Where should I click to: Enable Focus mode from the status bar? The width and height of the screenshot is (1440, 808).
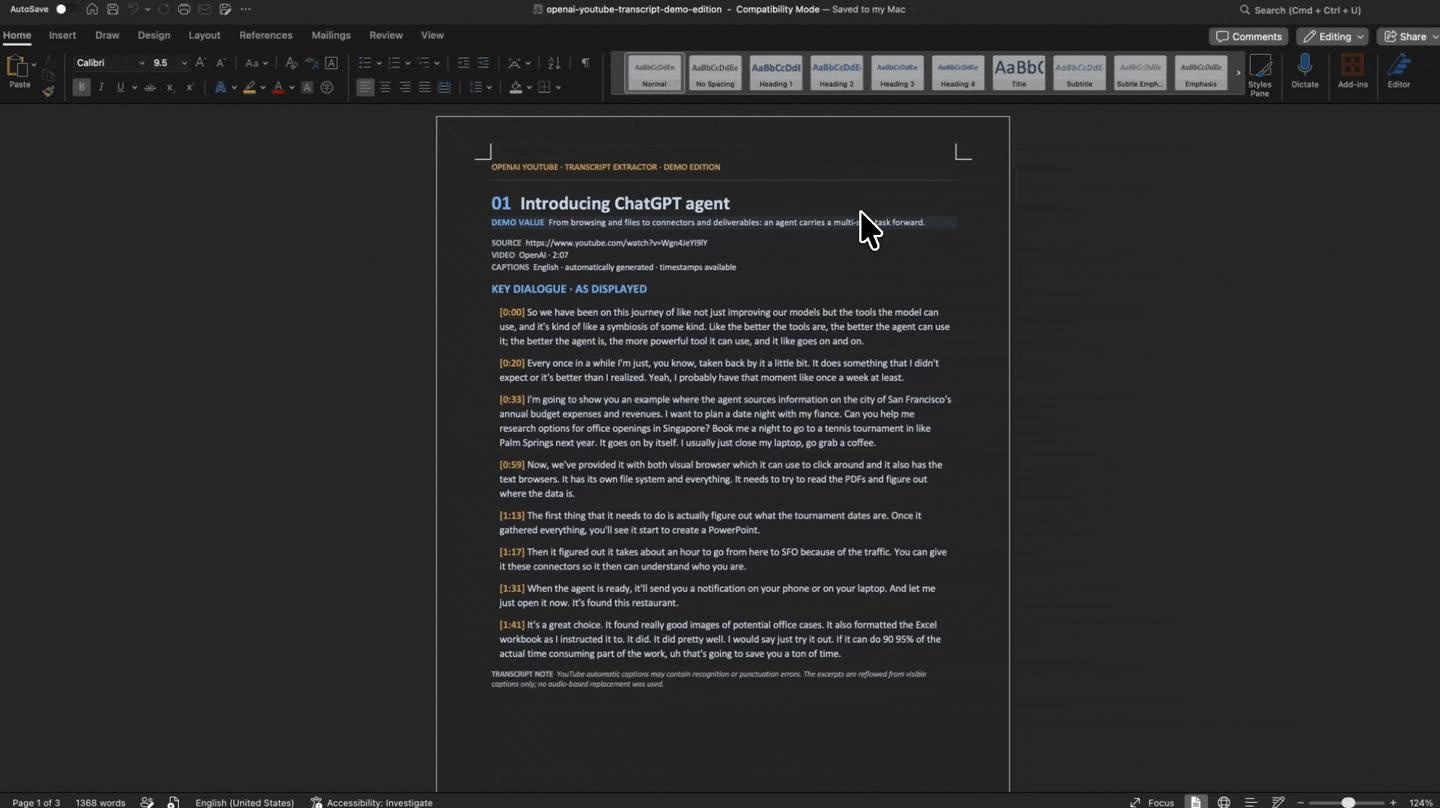click(1152, 802)
